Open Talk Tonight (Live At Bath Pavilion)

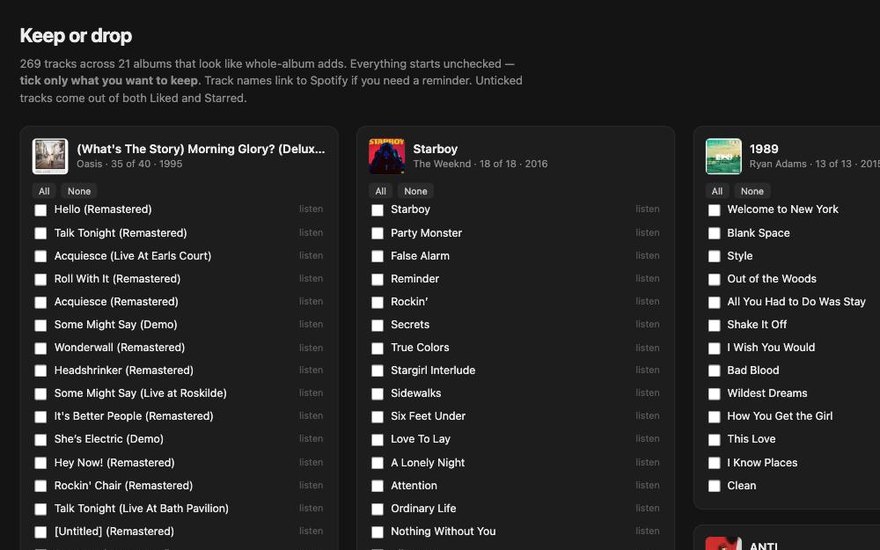coord(141,508)
